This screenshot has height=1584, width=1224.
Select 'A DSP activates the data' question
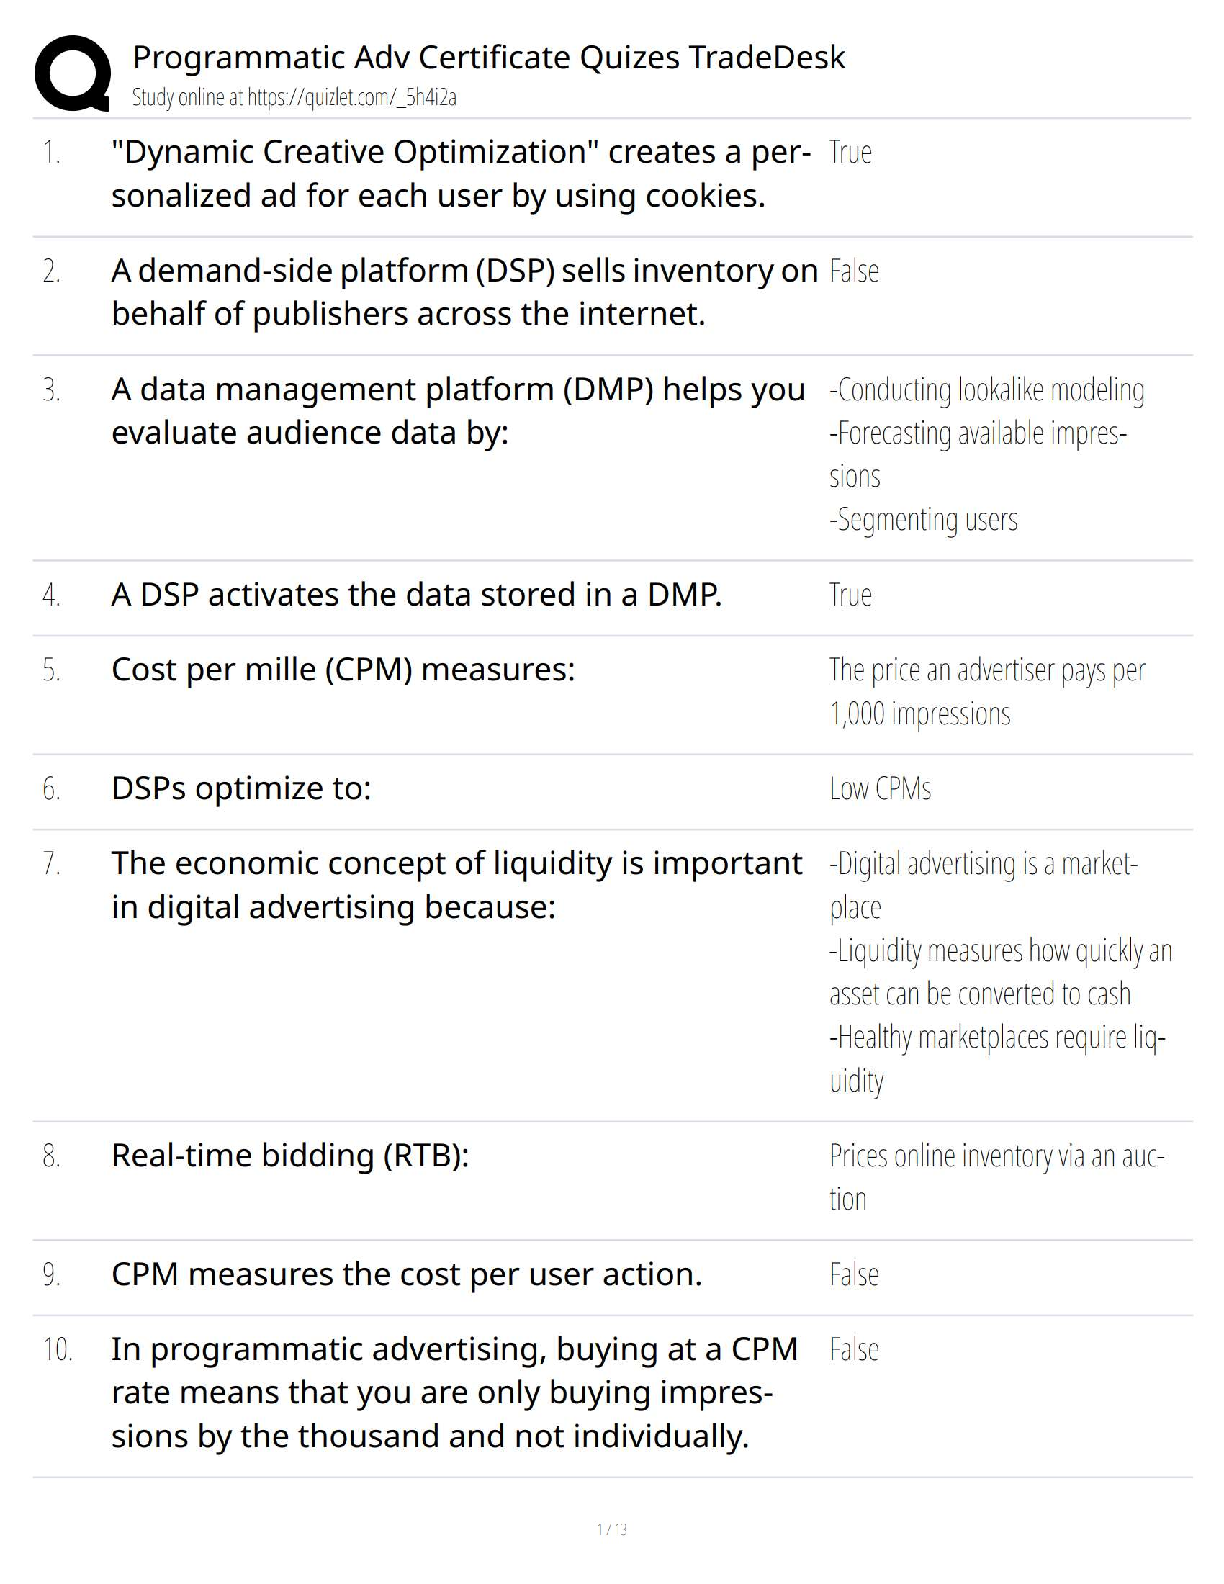[x=416, y=595]
